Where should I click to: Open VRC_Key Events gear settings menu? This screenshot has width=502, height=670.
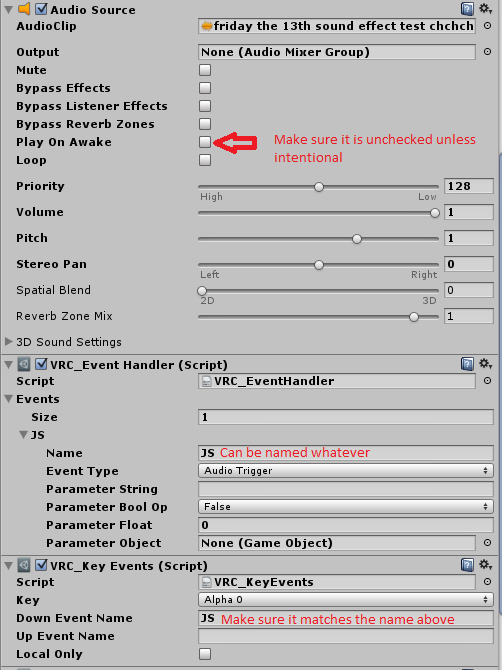[485, 565]
